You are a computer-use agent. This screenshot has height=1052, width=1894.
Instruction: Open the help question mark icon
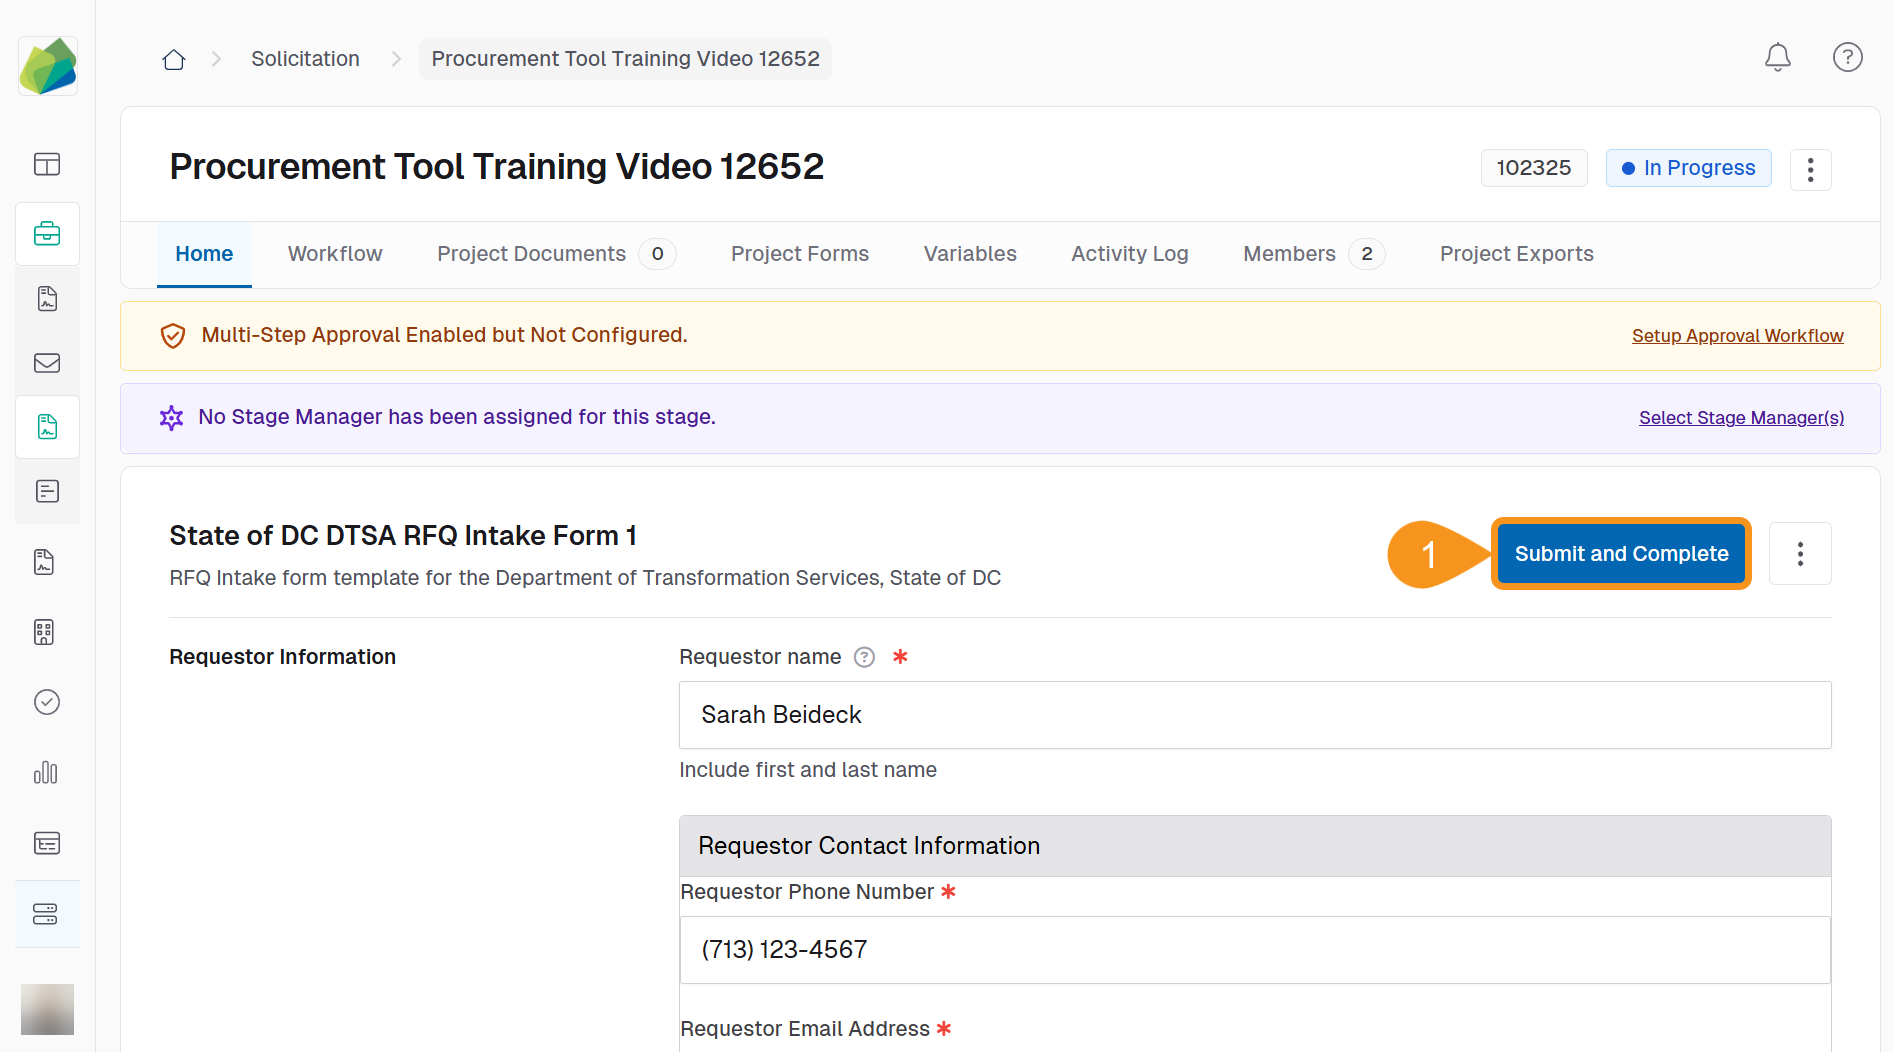point(1847,58)
